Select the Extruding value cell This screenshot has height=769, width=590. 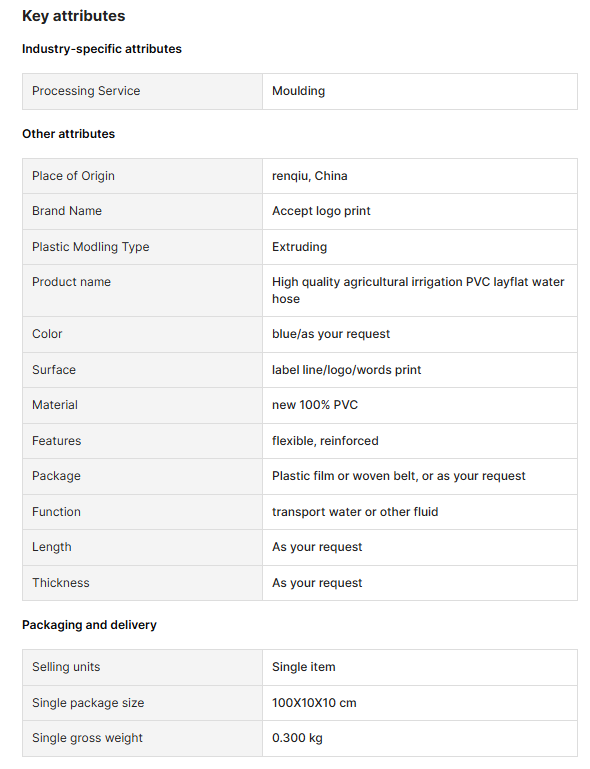[420, 247]
